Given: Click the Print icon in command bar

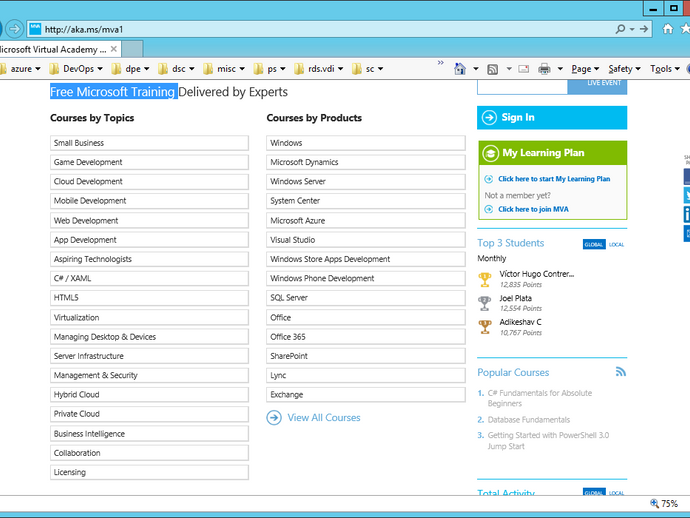Looking at the screenshot, I should (544, 69).
